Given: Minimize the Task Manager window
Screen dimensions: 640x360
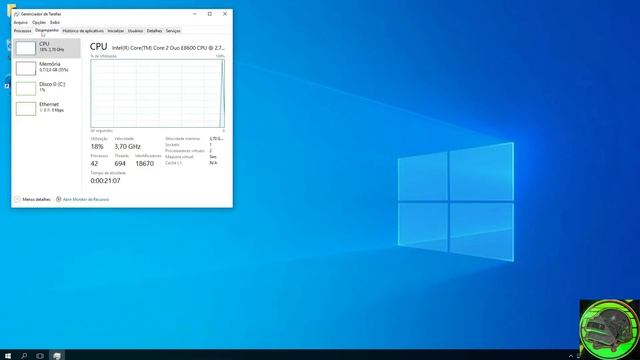Looking at the screenshot, I should [x=195, y=14].
